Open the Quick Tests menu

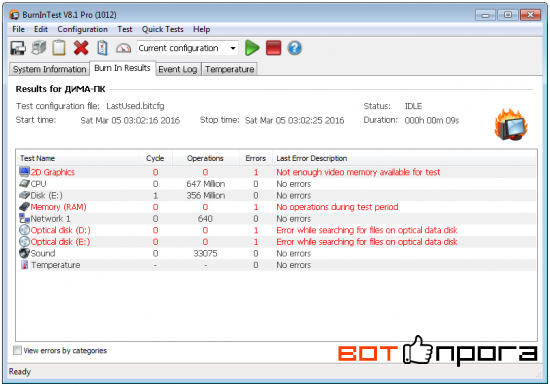(x=162, y=29)
